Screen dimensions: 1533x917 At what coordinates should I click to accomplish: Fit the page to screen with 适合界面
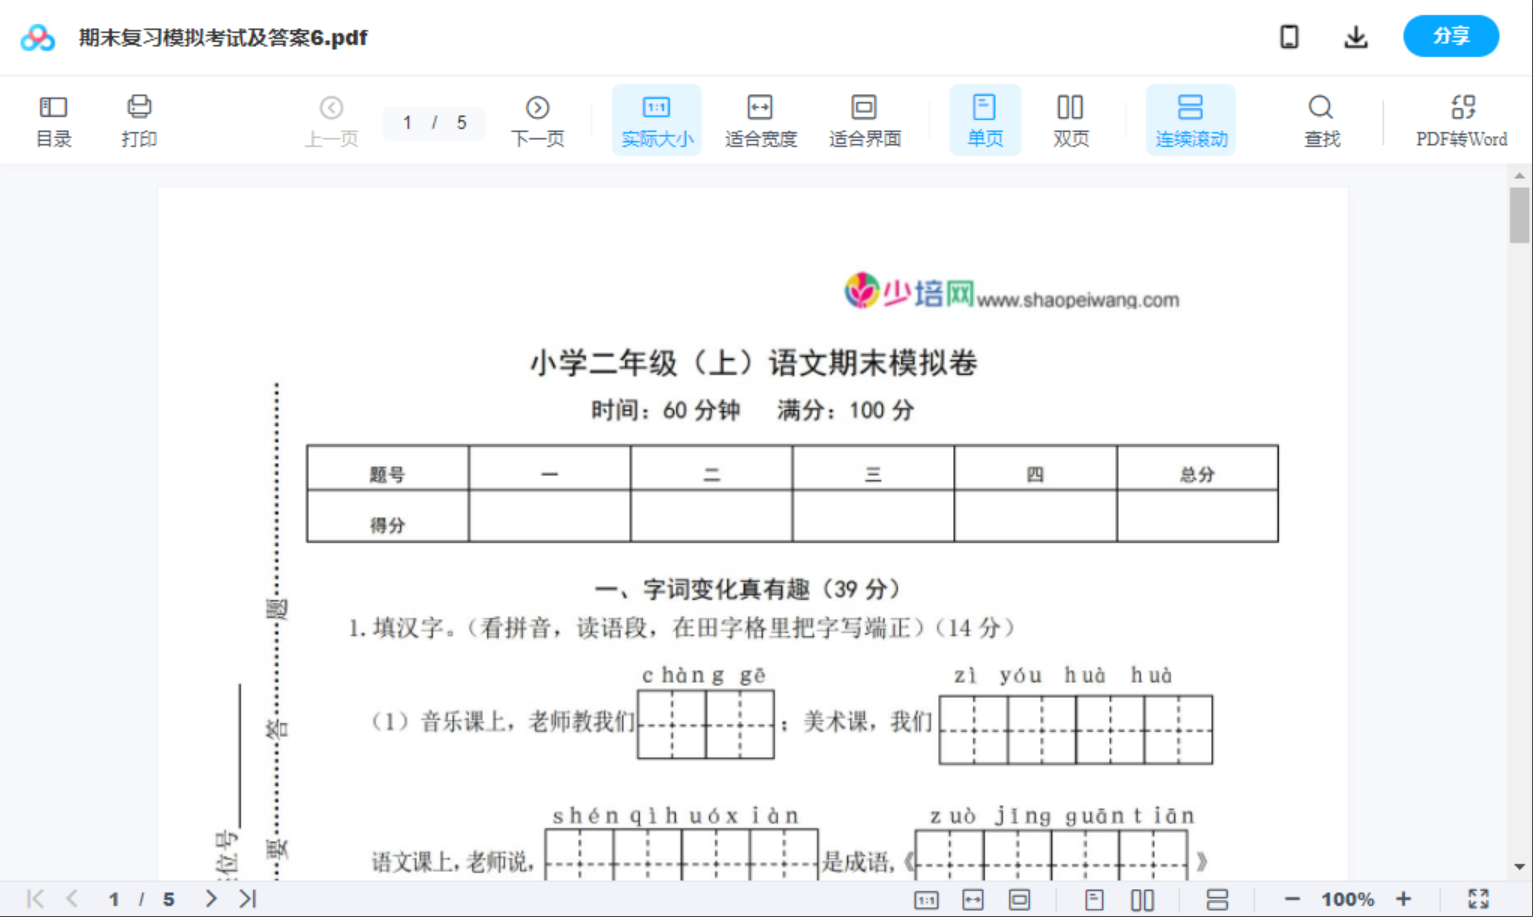(x=863, y=119)
